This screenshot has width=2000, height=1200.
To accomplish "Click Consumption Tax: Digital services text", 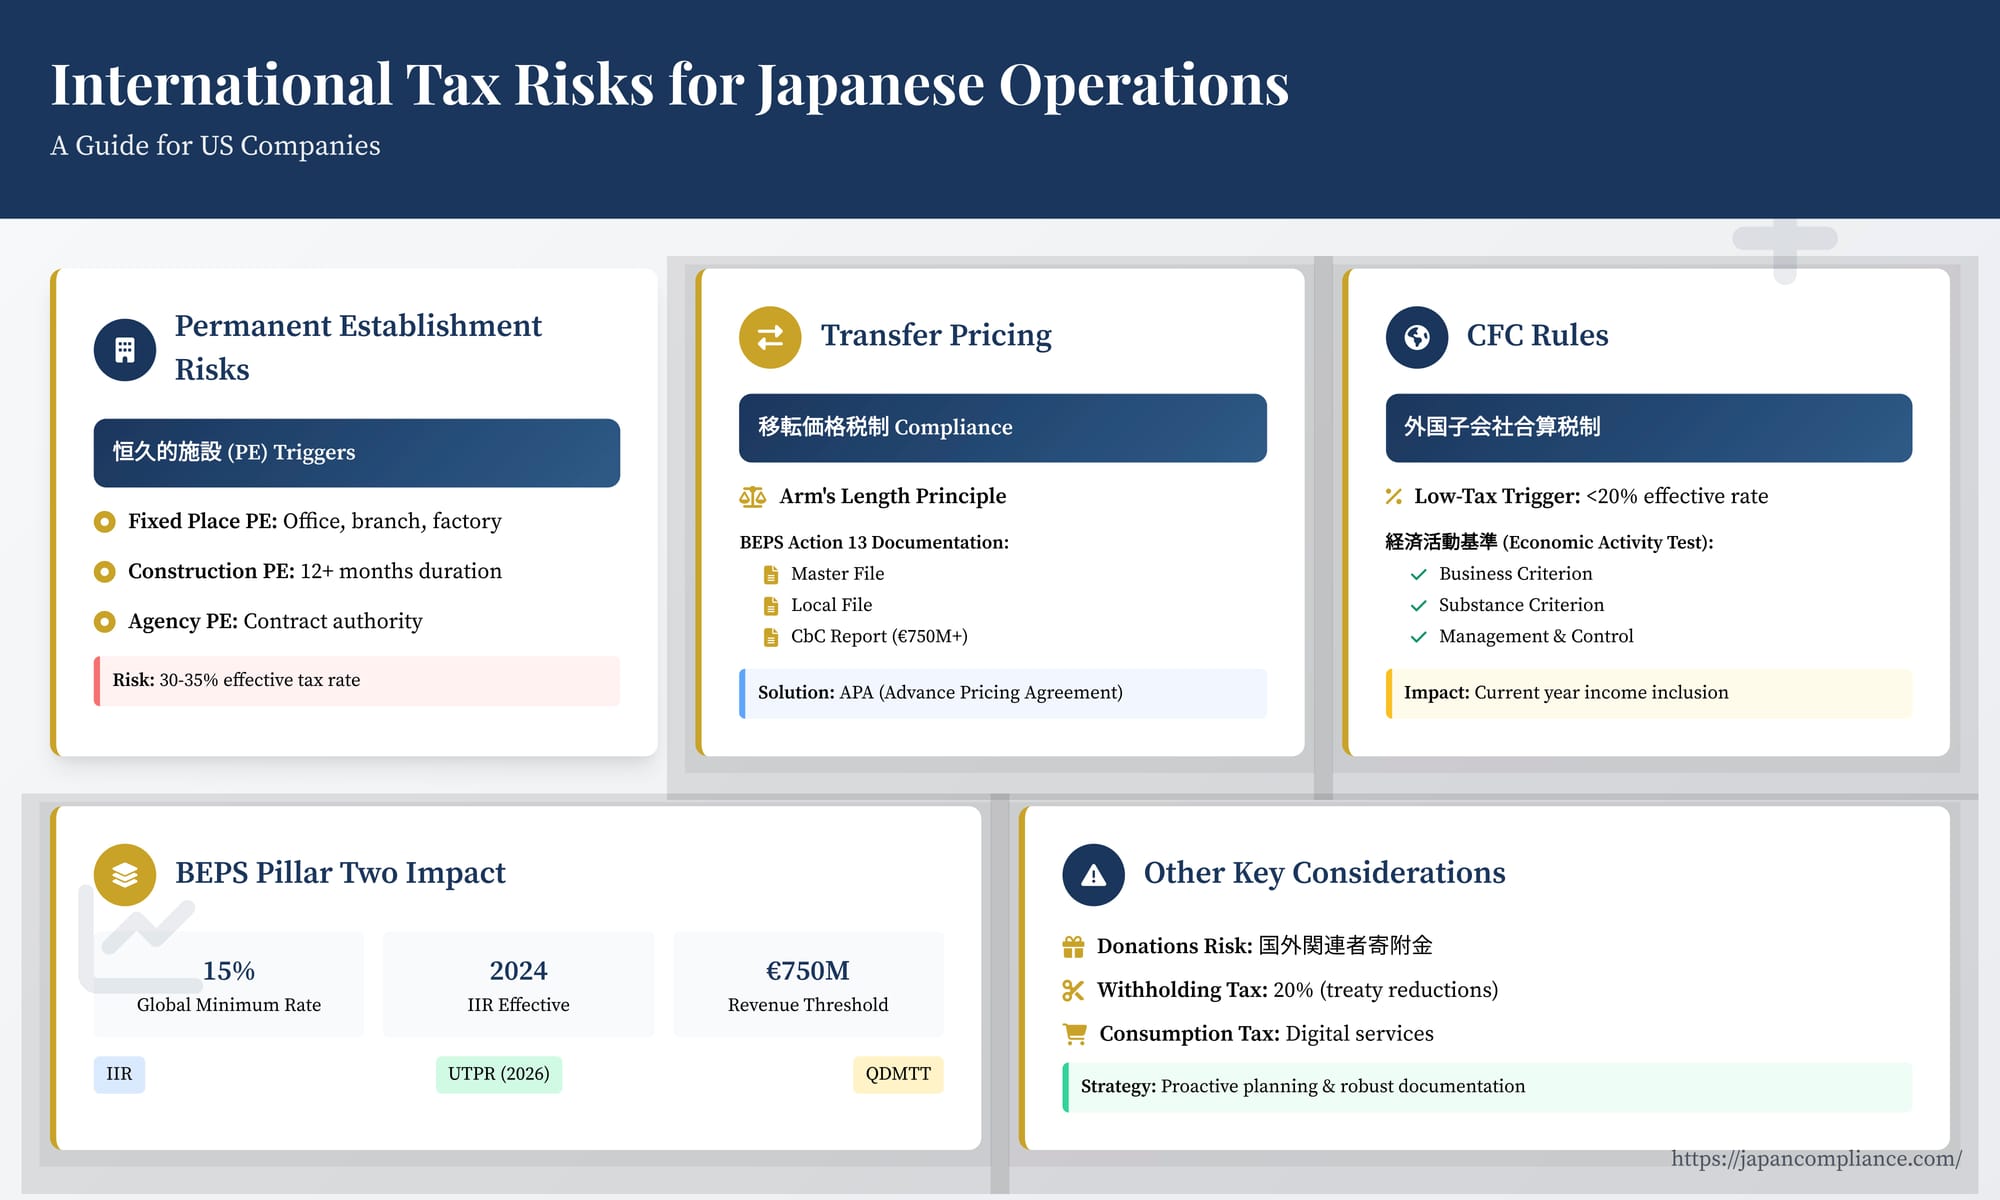I will click(1267, 1034).
